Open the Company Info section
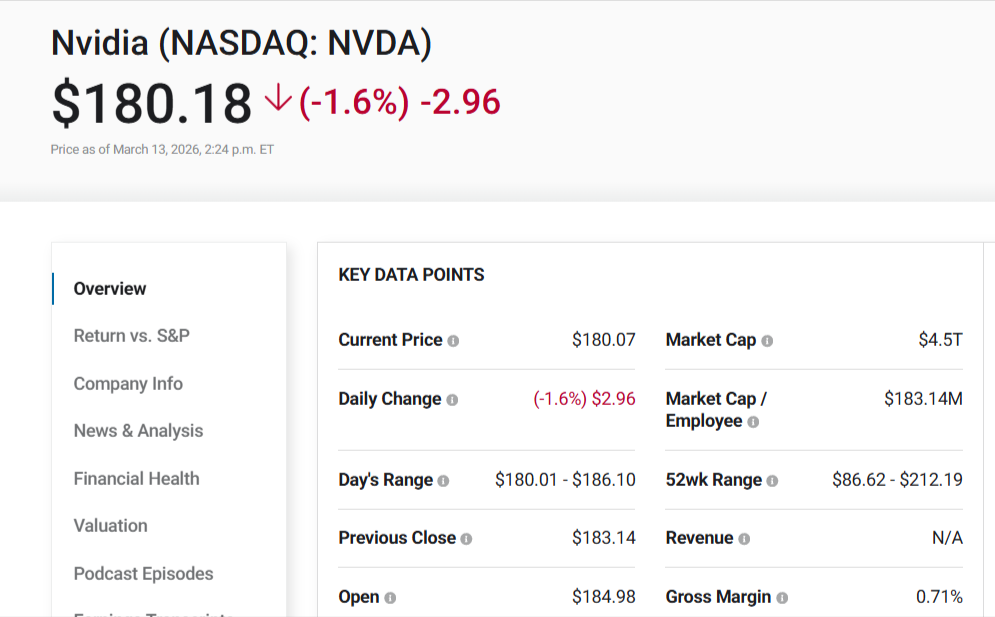 pos(128,384)
